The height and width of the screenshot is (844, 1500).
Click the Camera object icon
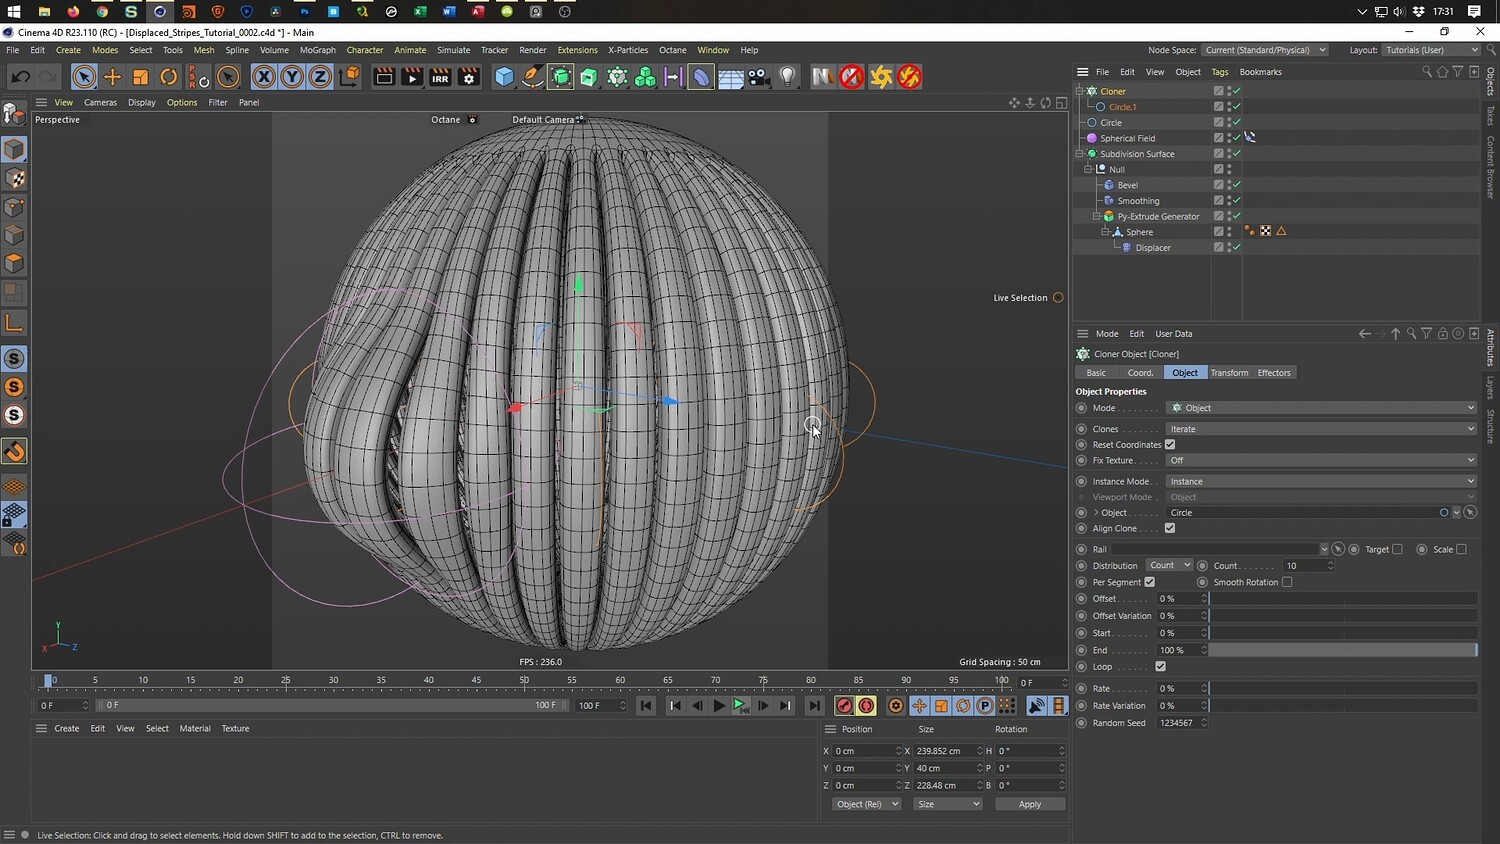tap(759, 77)
